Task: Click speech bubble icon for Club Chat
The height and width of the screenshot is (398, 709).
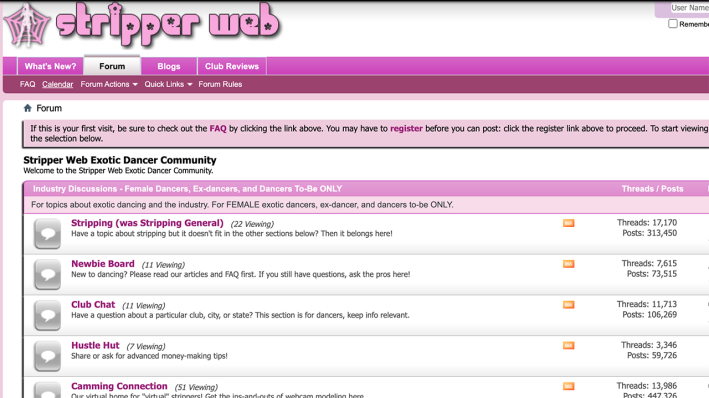Action: point(47,315)
